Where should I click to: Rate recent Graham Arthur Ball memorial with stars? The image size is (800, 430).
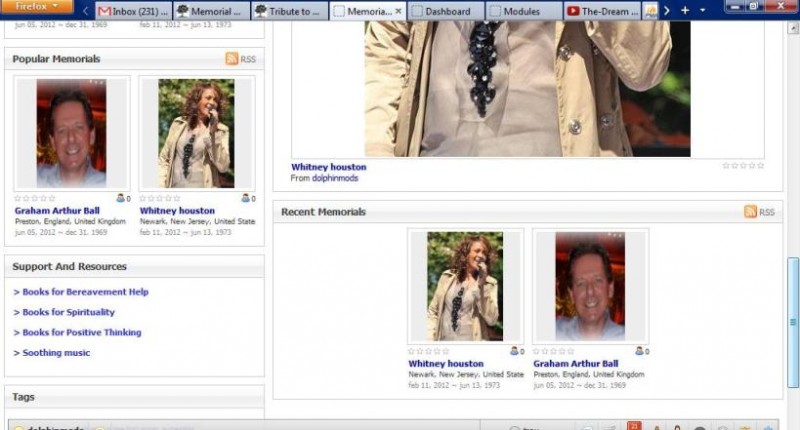tap(554, 351)
